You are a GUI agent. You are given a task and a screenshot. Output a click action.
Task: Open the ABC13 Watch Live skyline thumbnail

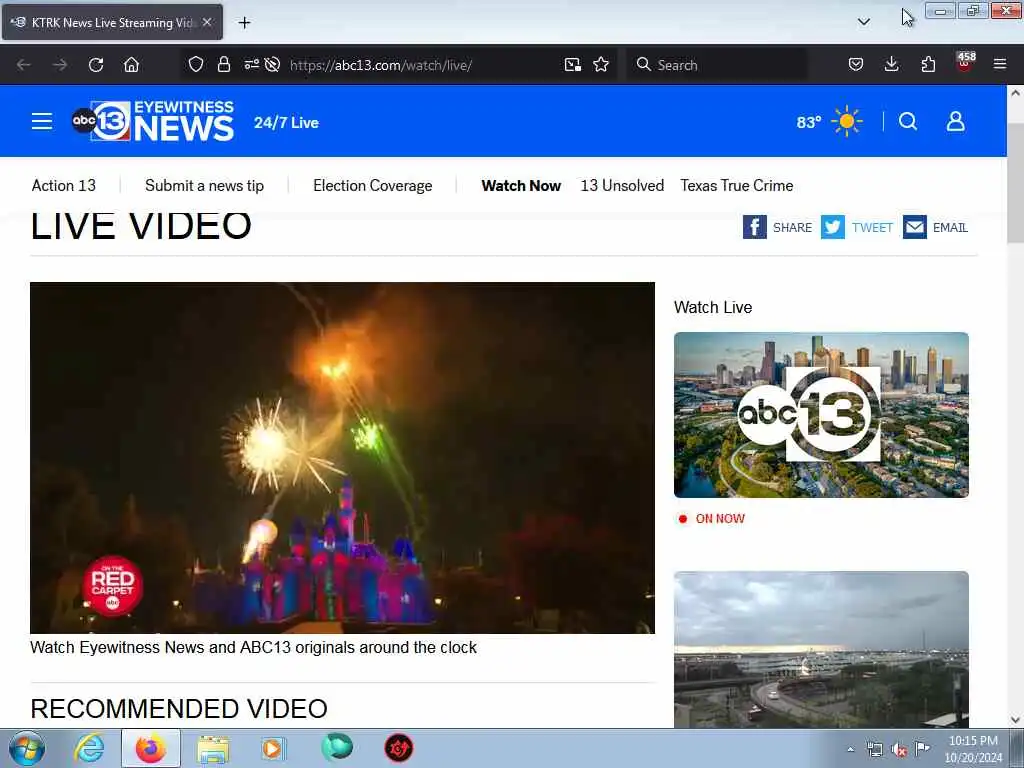tap(821, 415)
